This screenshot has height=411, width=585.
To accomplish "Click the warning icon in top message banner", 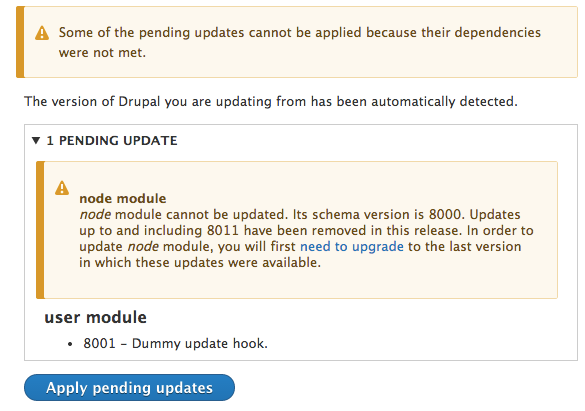I will [42, 33].
